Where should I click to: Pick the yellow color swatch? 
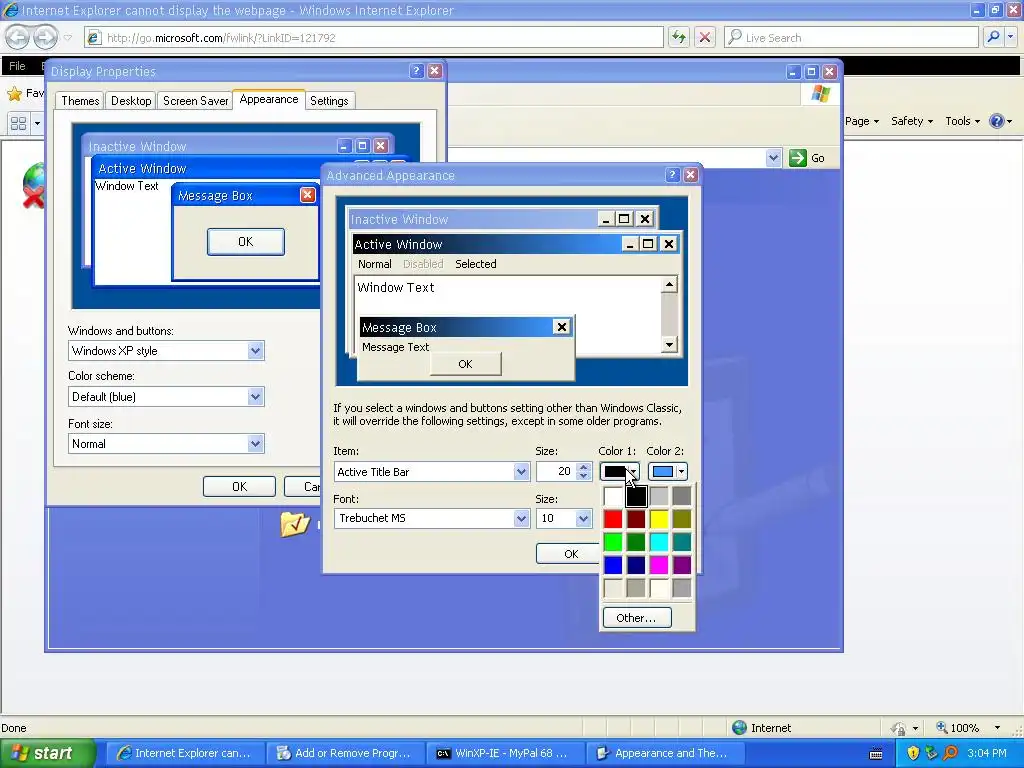(659, 519)
